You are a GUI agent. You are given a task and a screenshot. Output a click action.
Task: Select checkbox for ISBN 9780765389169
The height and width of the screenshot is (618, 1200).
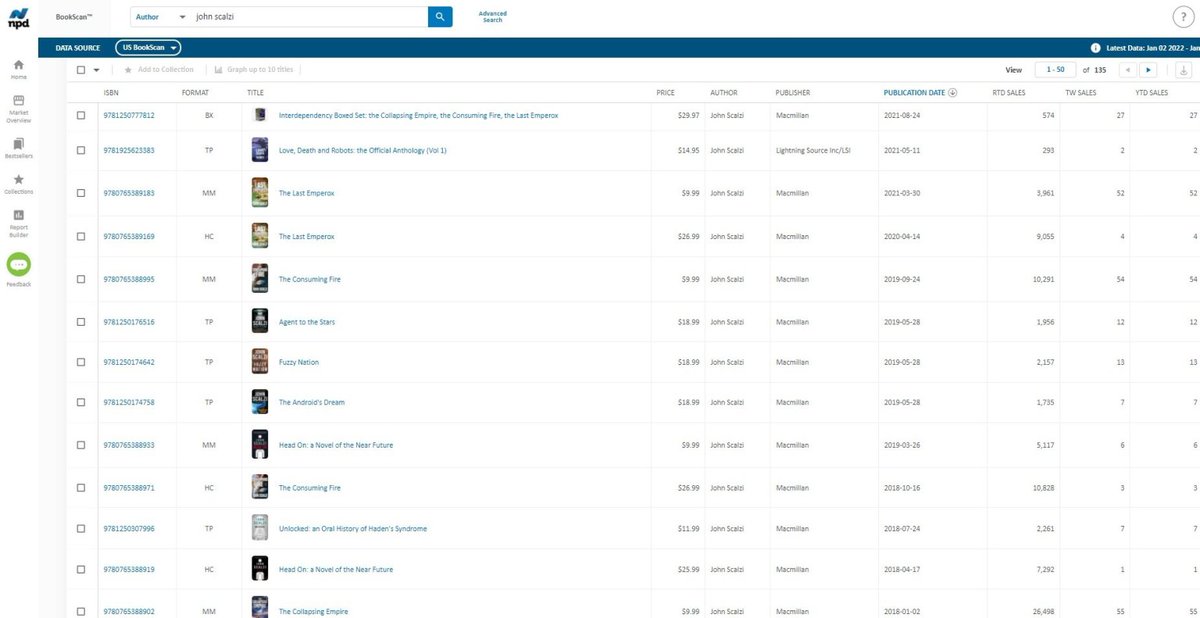pyautogui.click(x=81, y=237)
